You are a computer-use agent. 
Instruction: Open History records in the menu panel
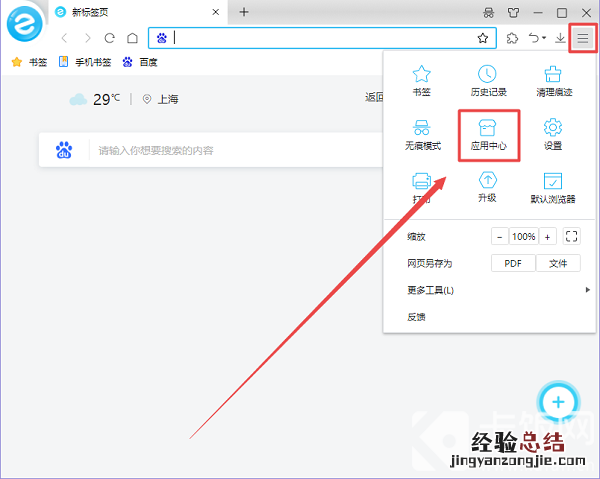pyautogui.click(x=488, y=81)
